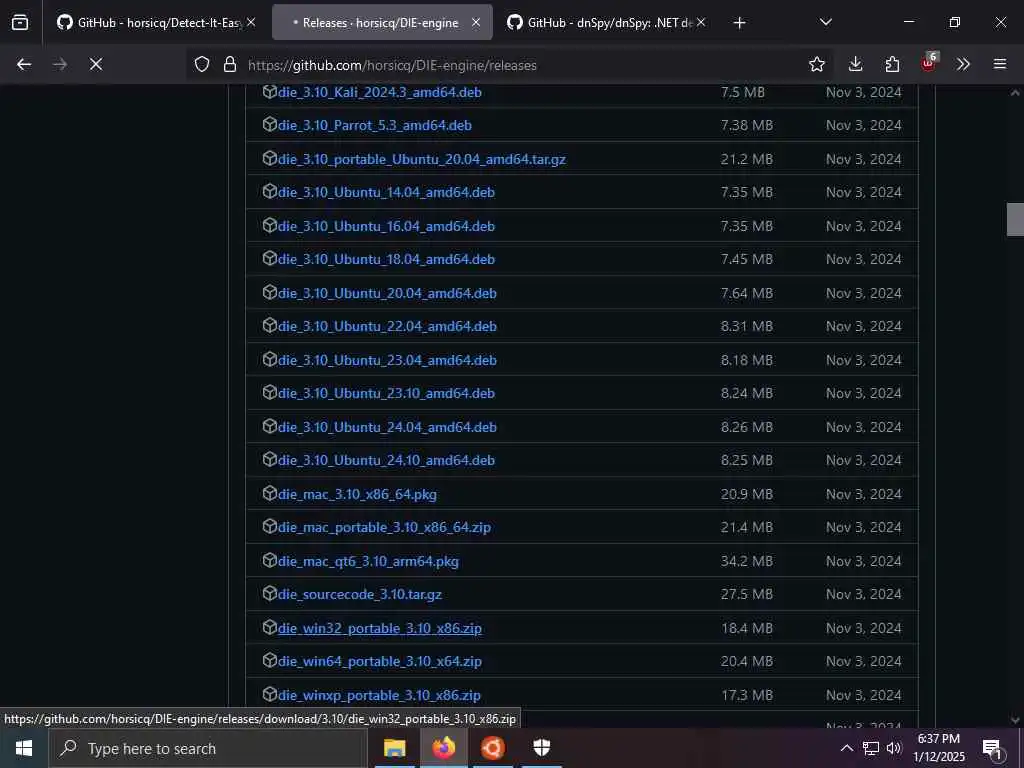
Task: Open the notification center icon
Action: coord(992,748)
